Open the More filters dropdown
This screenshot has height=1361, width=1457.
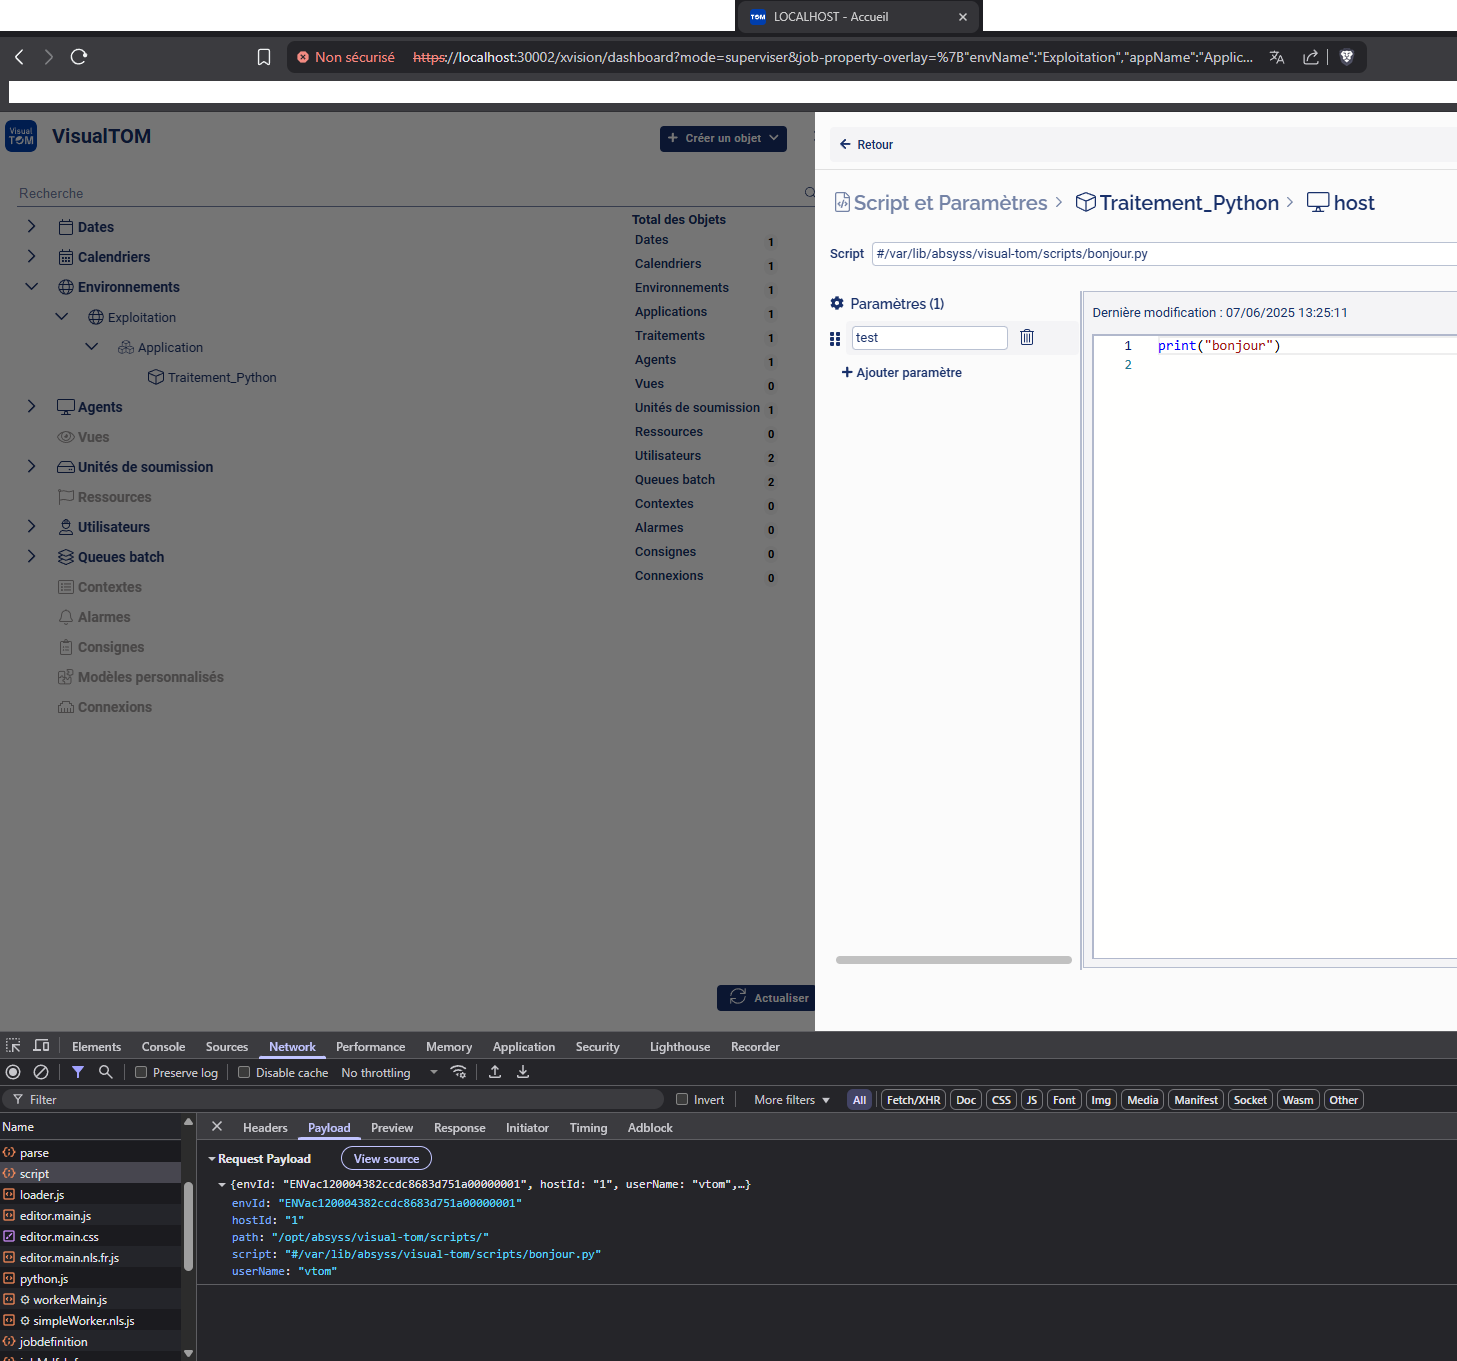coord(791,1100)
